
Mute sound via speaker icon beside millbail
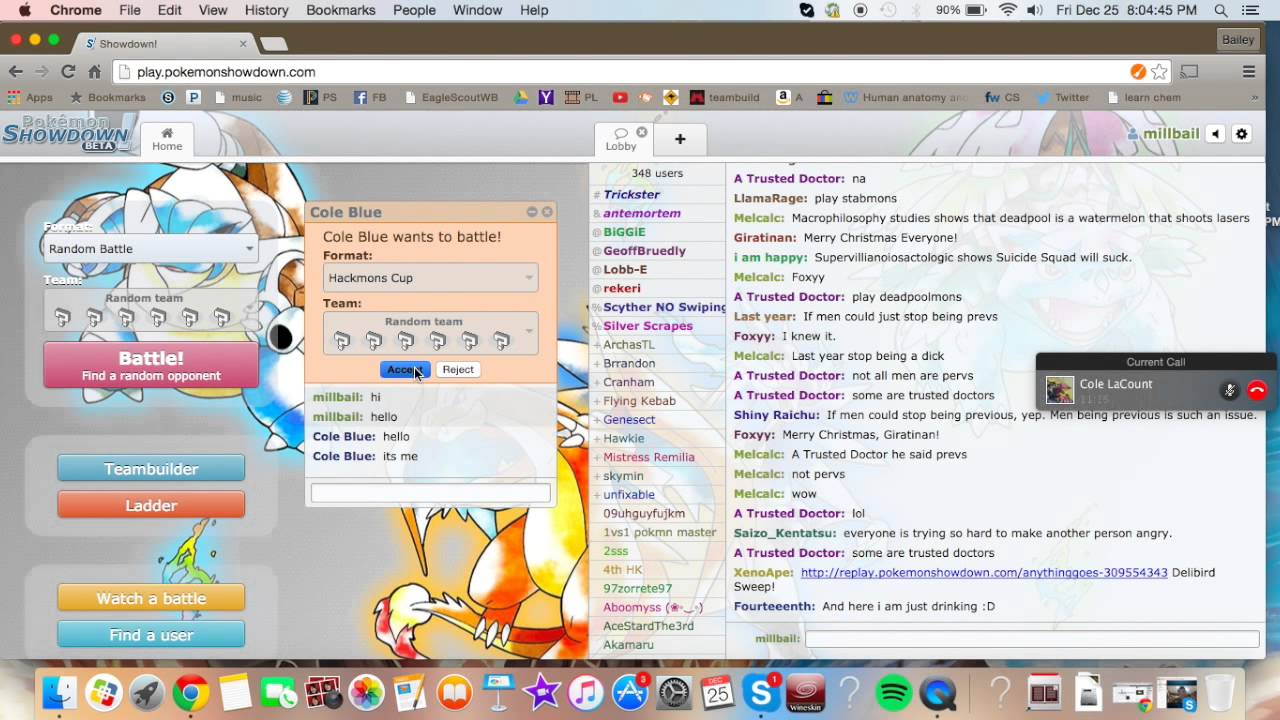pos(1216,134)
